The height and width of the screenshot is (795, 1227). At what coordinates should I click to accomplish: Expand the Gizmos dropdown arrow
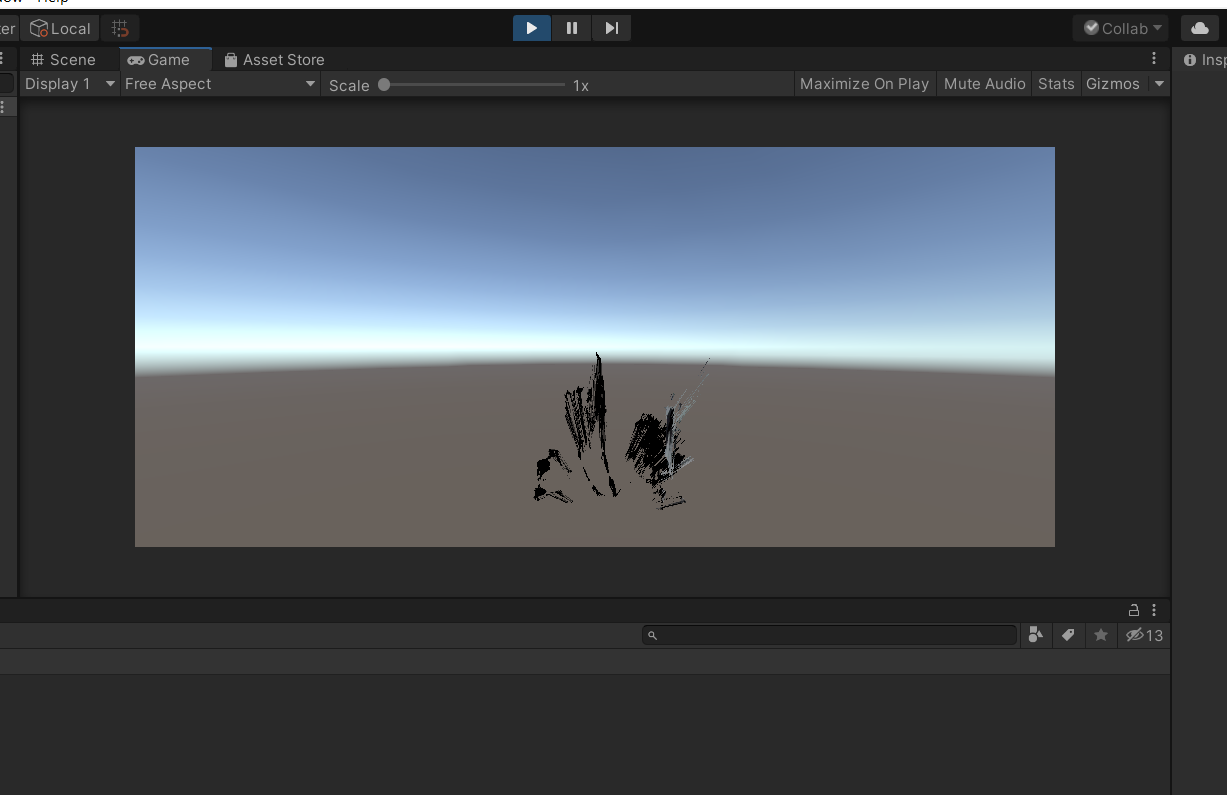coord(1159,84)
